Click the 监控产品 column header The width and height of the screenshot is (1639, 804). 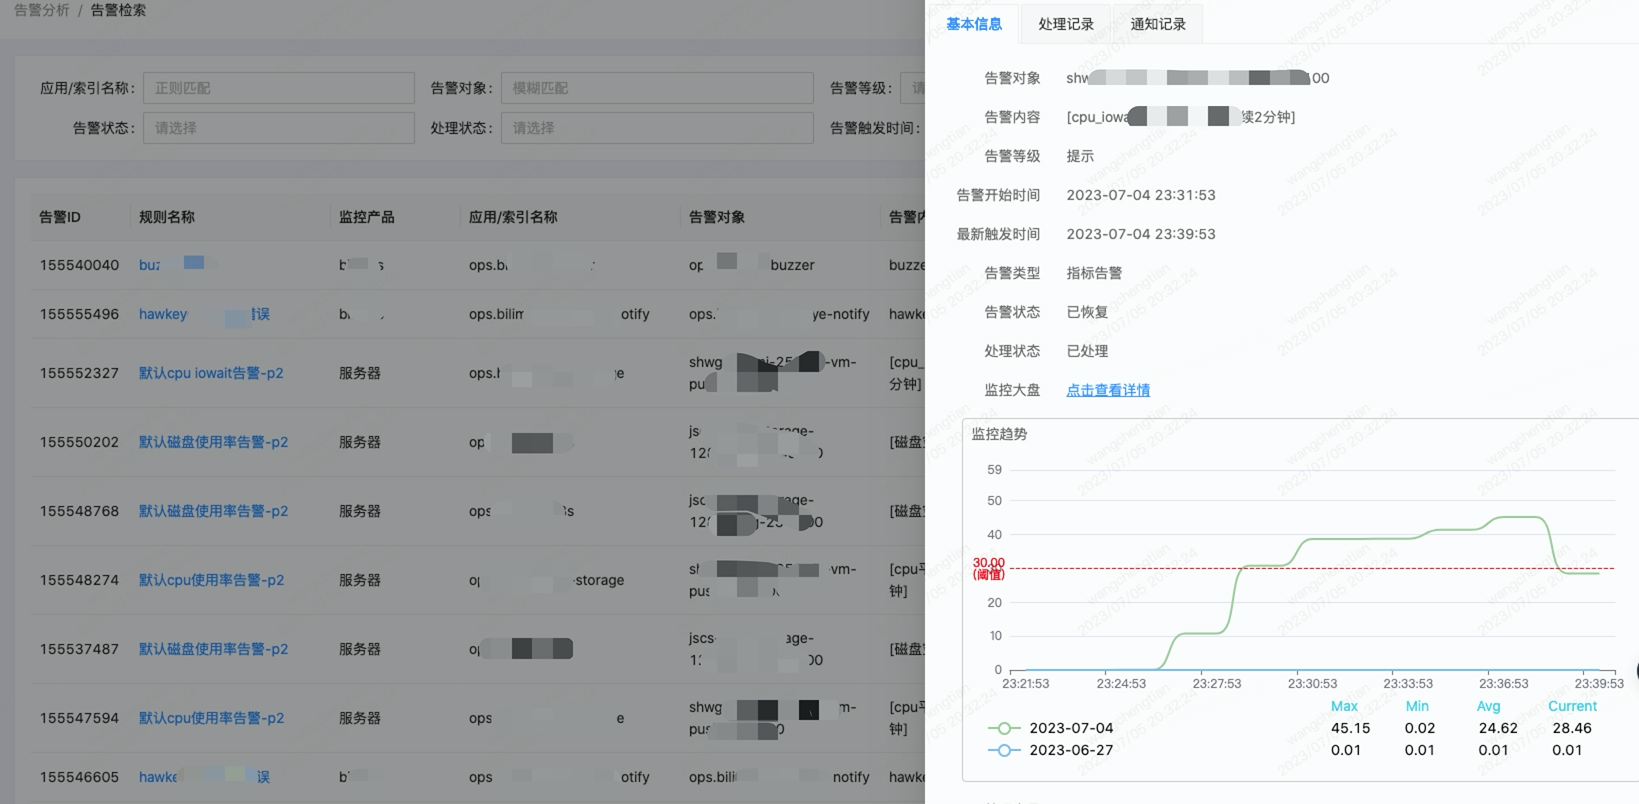(x=366, y=217)
